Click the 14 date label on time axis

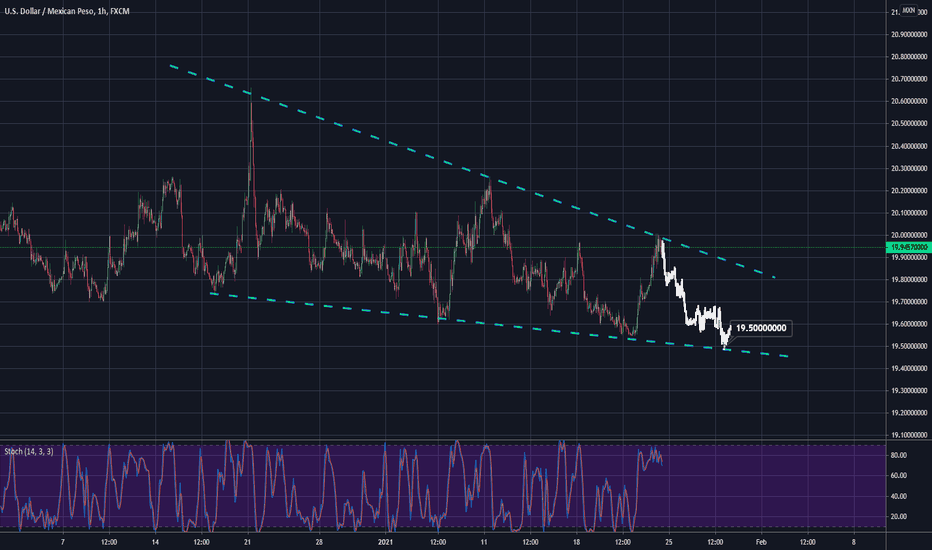click(x=155, y=542)
